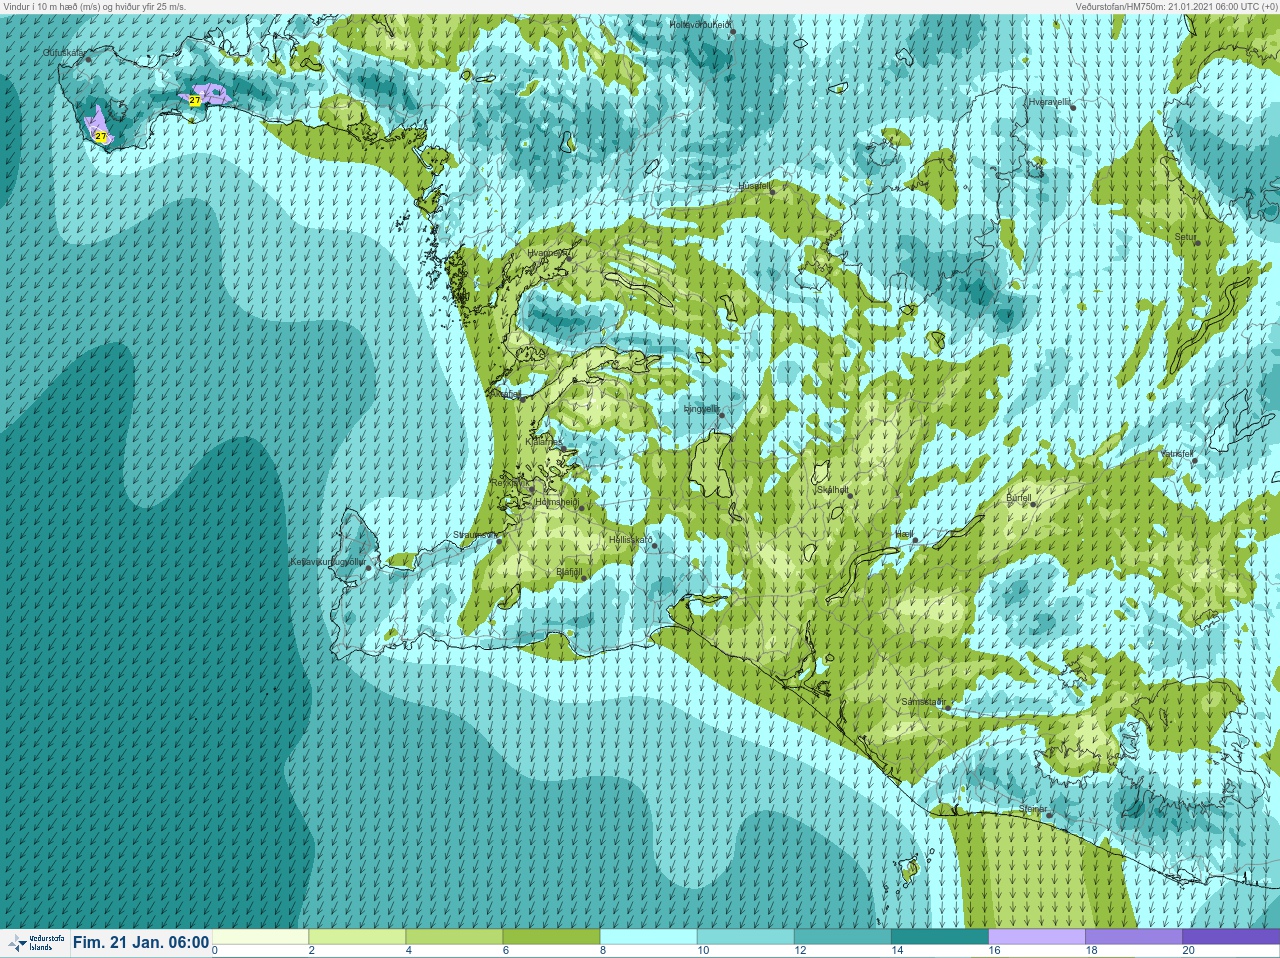The height and width of the screenshot is (958, 1280).
Task: Click the Keflavíkurflugvöllur station label
Action: (x=327, y=563)
